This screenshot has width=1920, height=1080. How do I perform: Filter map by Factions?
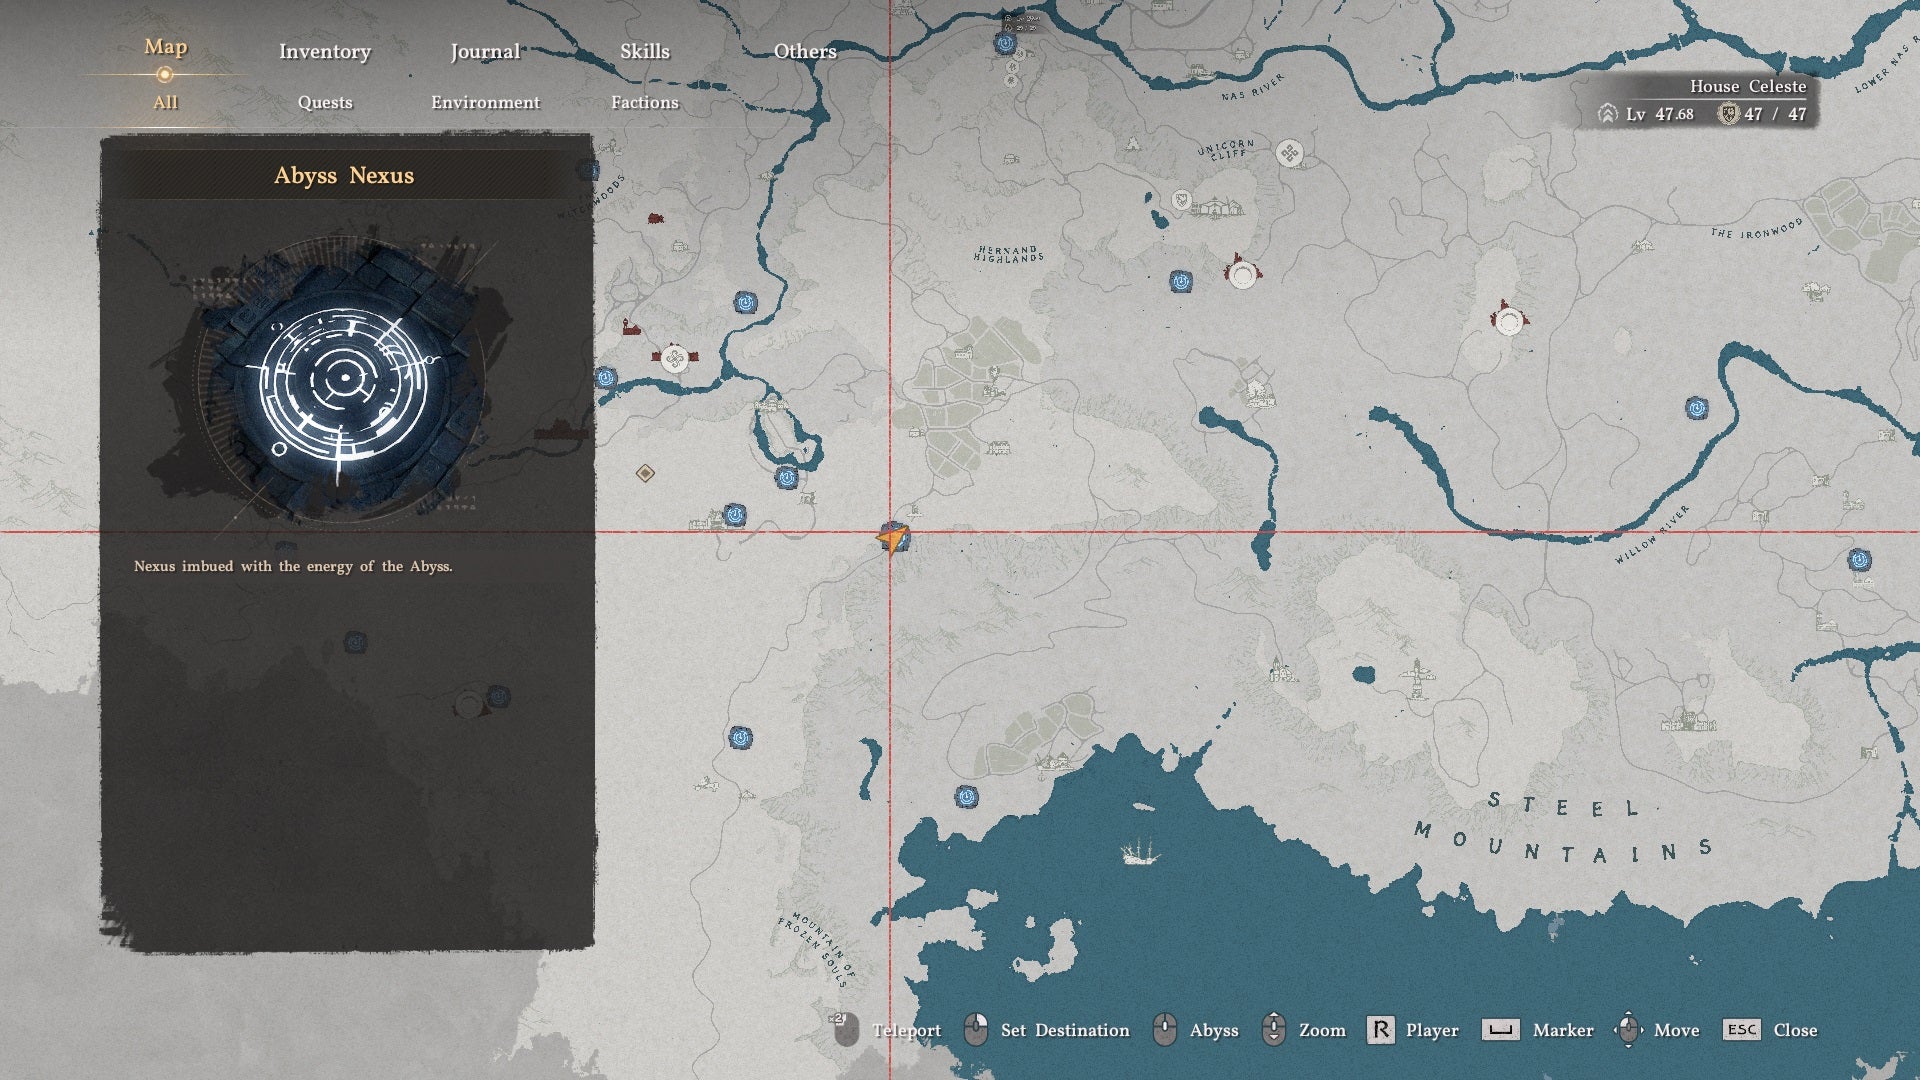[x=645, y=102]
